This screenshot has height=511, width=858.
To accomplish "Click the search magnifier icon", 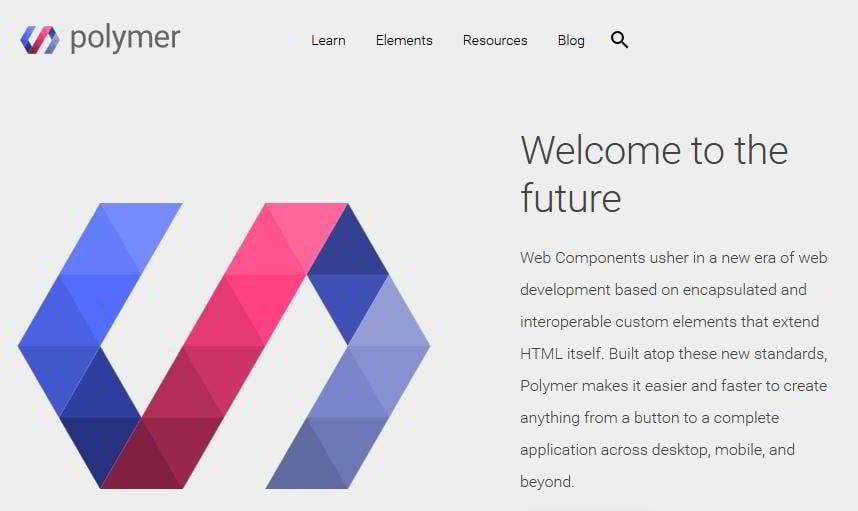I will [x=620, y=40].
